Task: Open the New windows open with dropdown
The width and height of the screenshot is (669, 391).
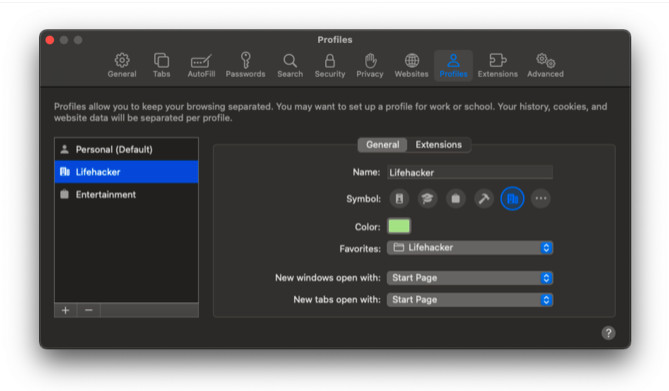Action: coord(470,278)
